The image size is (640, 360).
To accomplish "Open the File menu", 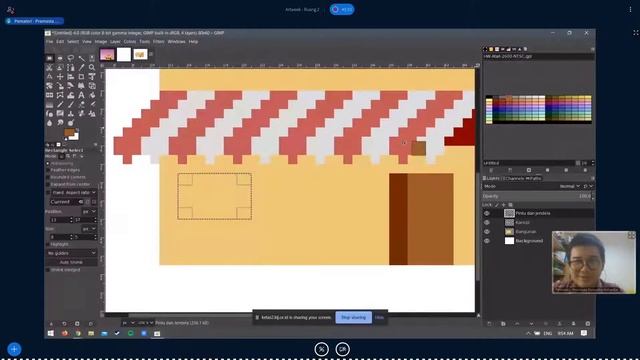I will [x=49, y=42].
